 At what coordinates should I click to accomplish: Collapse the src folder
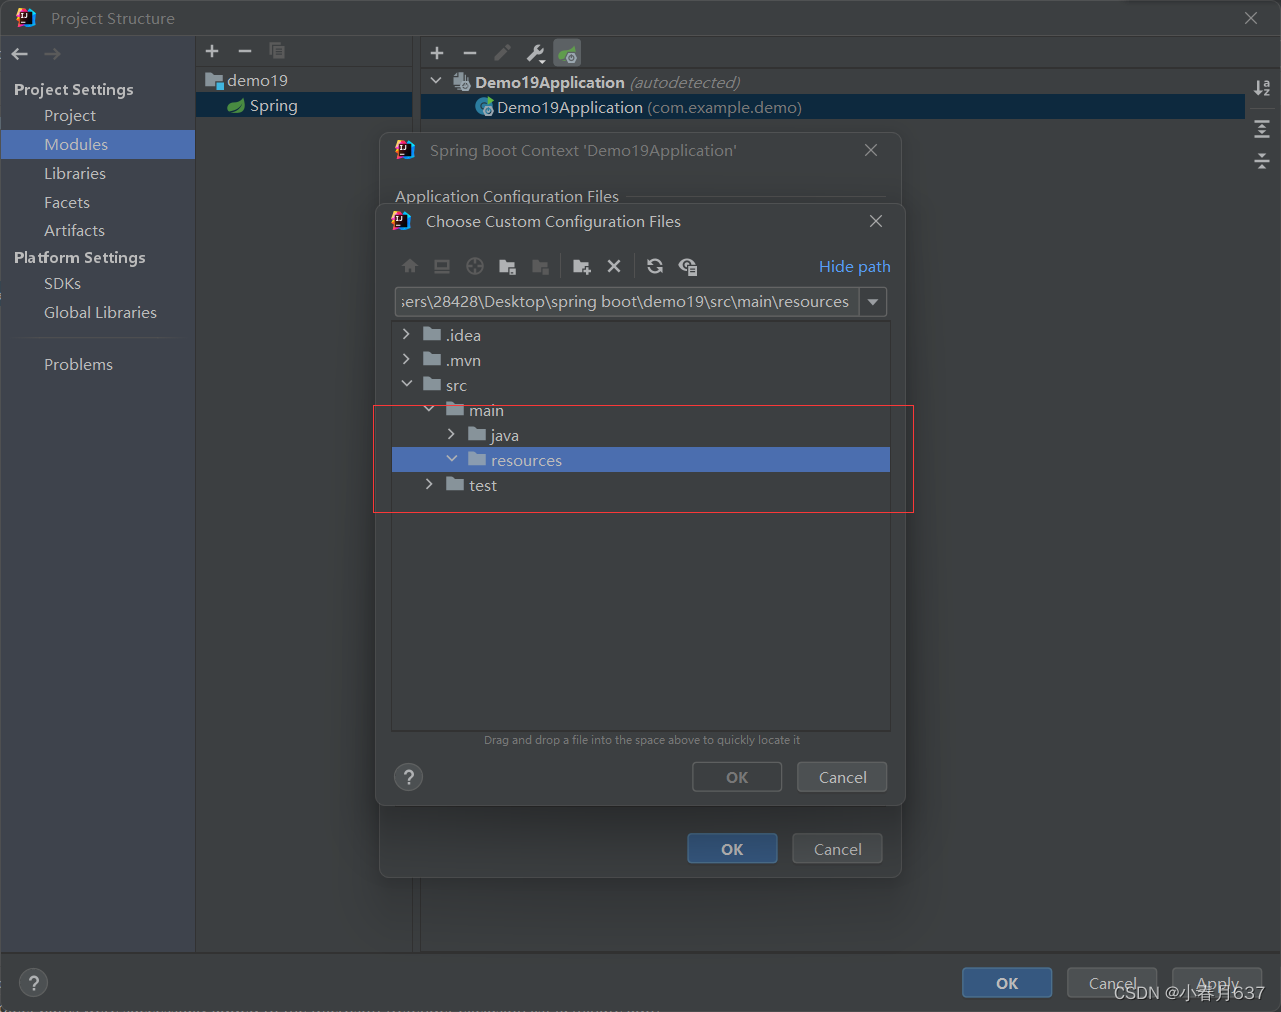[x=406, y=384]
